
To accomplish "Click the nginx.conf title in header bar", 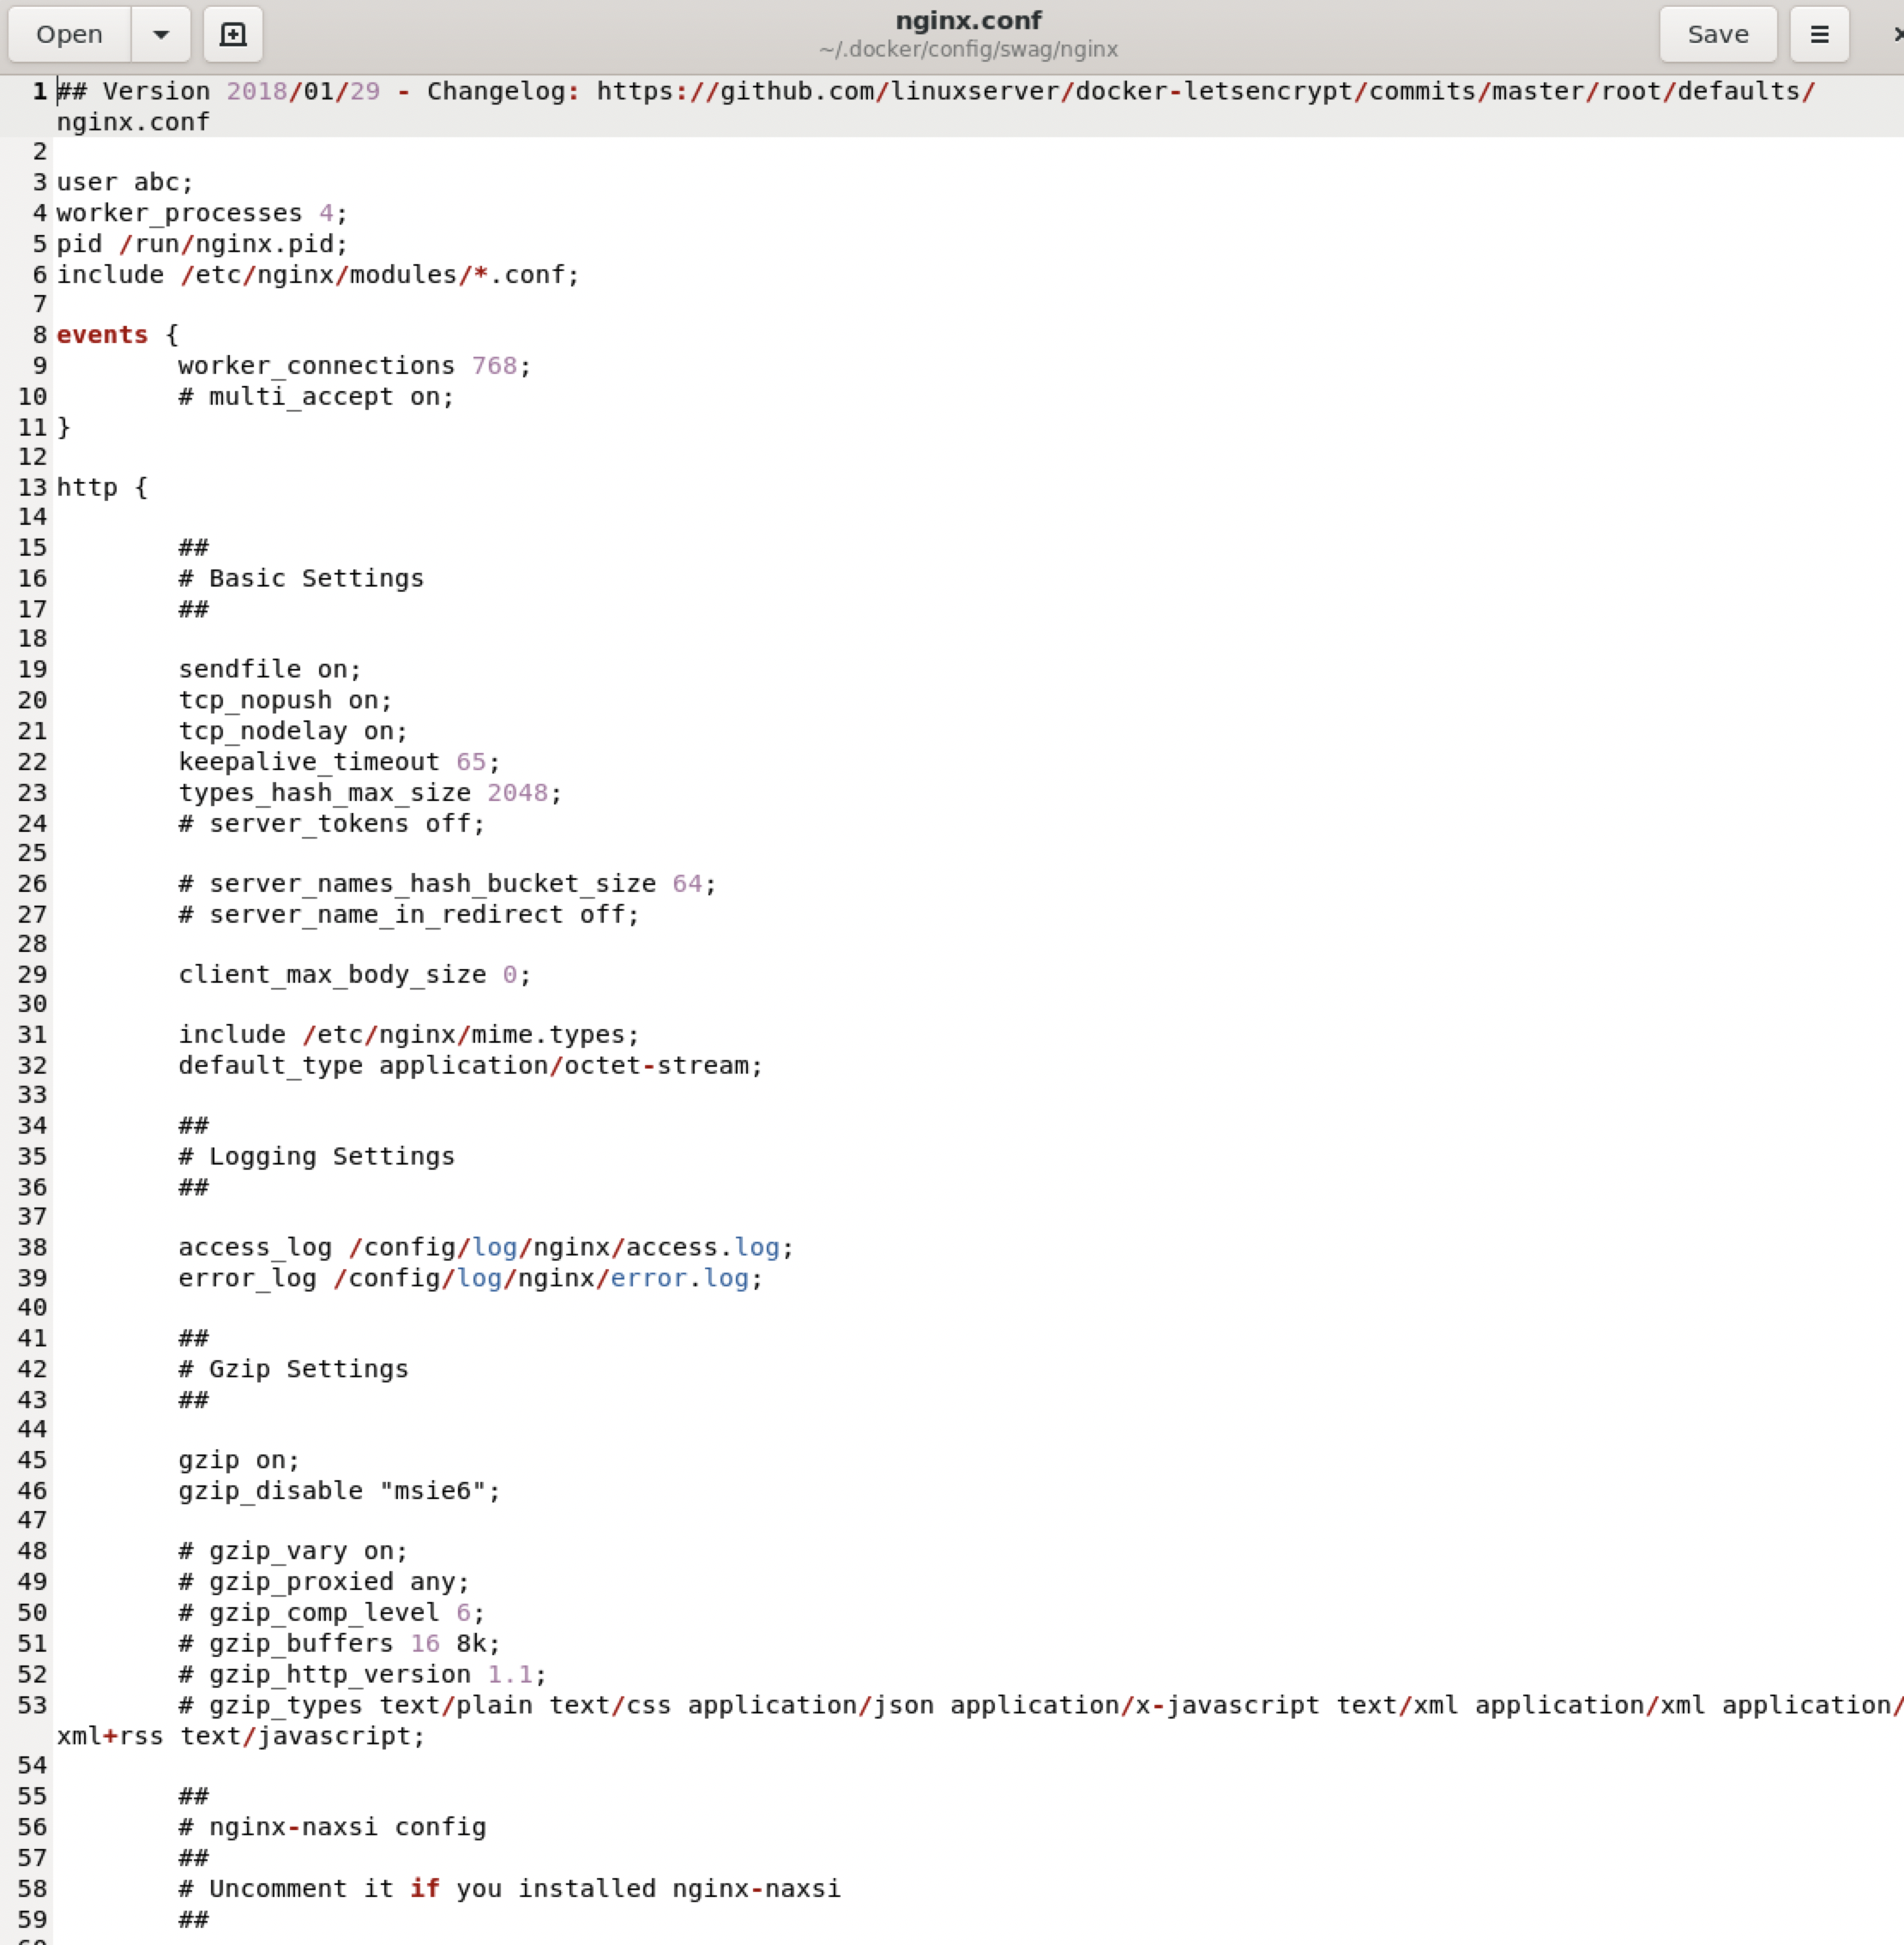I will (x=967, y=21).
